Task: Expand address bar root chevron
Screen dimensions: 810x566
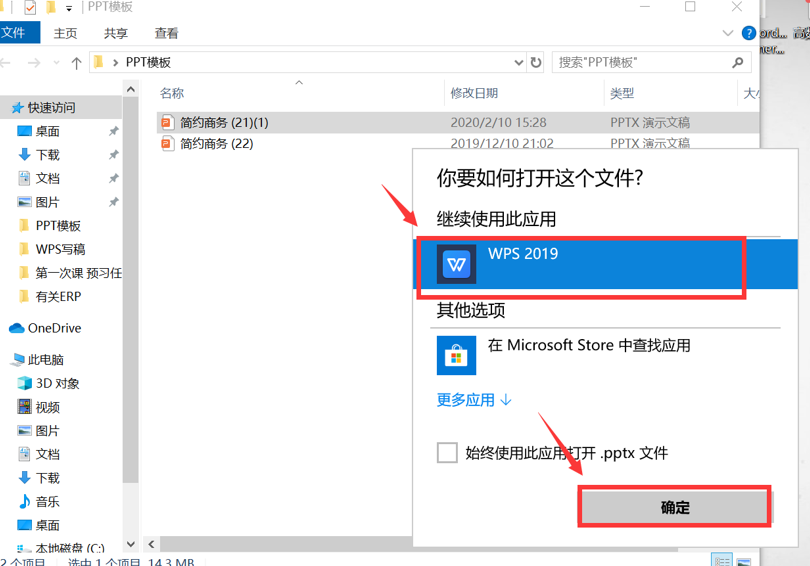Action: tap(115, 63)
